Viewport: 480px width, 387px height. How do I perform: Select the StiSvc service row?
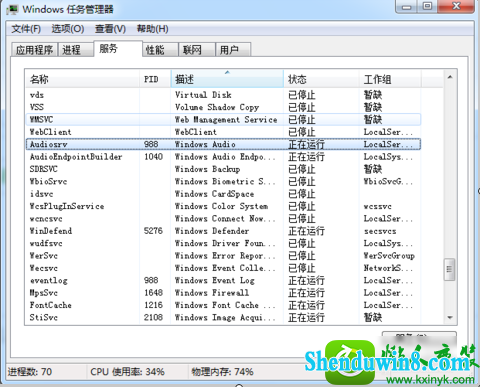(x=223, y=317)
